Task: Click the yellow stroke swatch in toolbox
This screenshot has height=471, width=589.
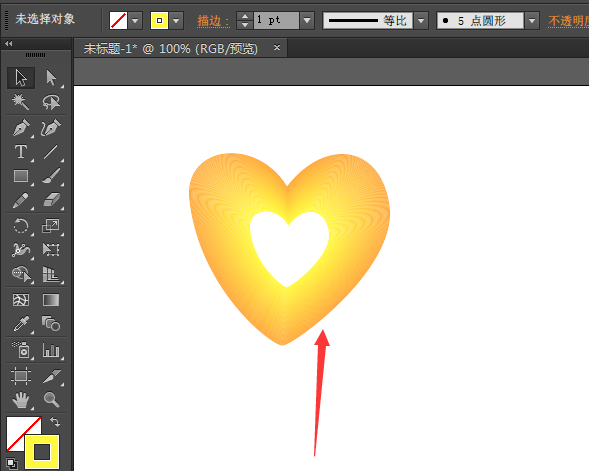Action: click(42, 452)
